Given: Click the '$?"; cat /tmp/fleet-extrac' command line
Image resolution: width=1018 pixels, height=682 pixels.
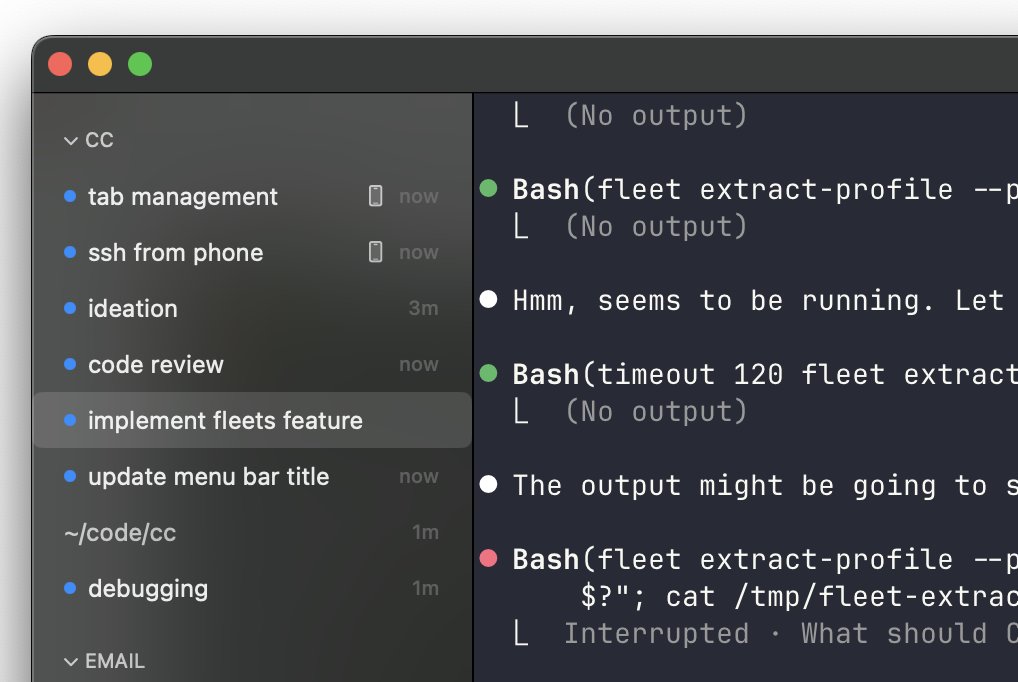Looking at the screenshot, I should click(799, 596).
